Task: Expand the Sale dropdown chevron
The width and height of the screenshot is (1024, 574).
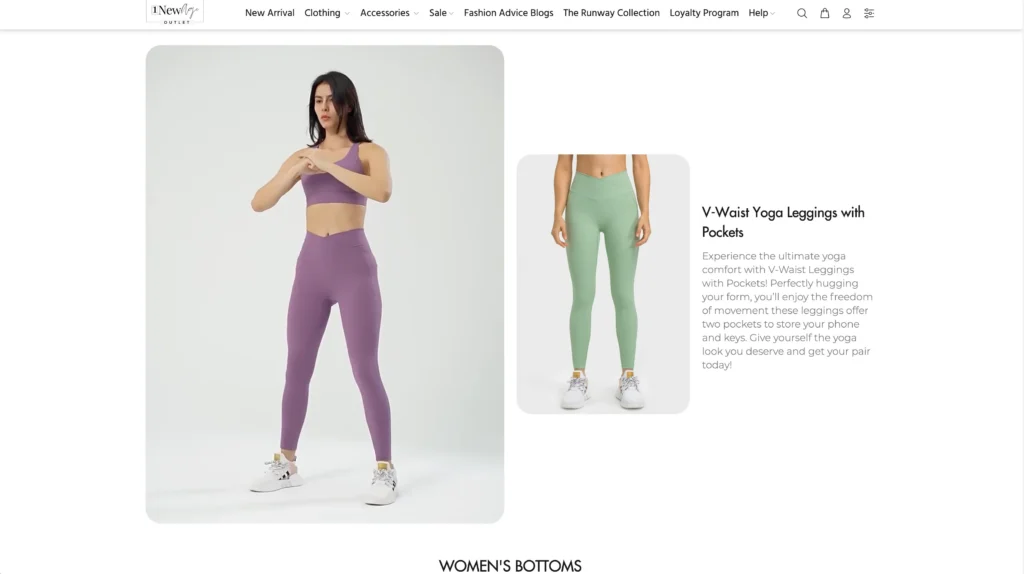Action: pos(451,14)
